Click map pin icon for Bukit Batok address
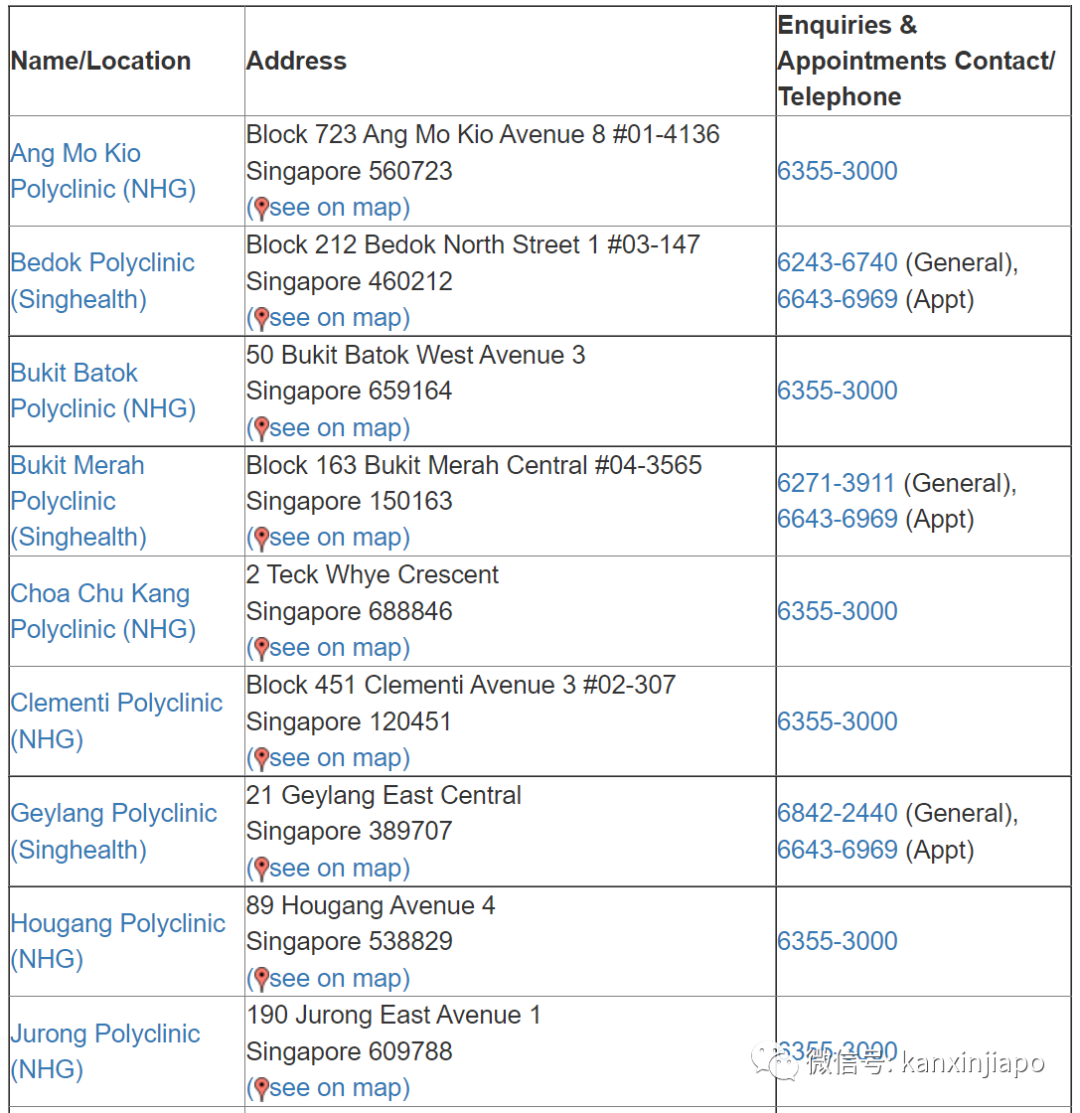 point(261,428)
